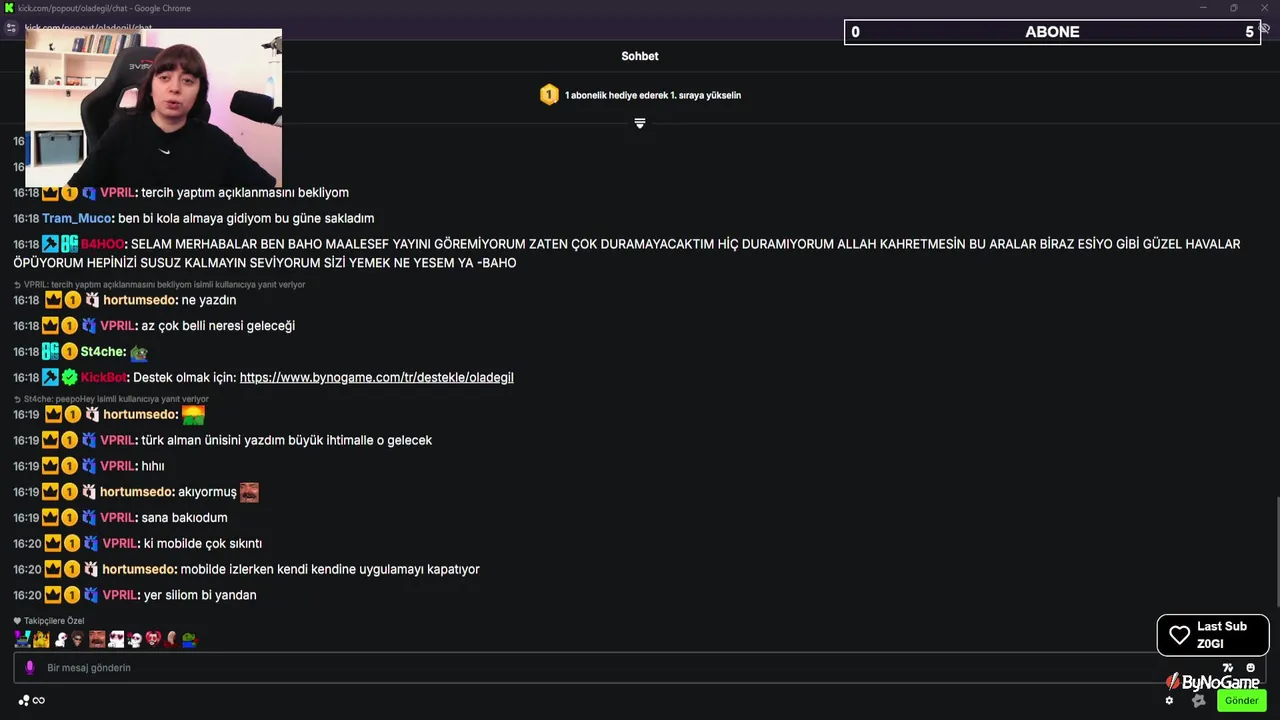
Task: Insert the first follower emote with sunglasses
Action: [22, 639]
